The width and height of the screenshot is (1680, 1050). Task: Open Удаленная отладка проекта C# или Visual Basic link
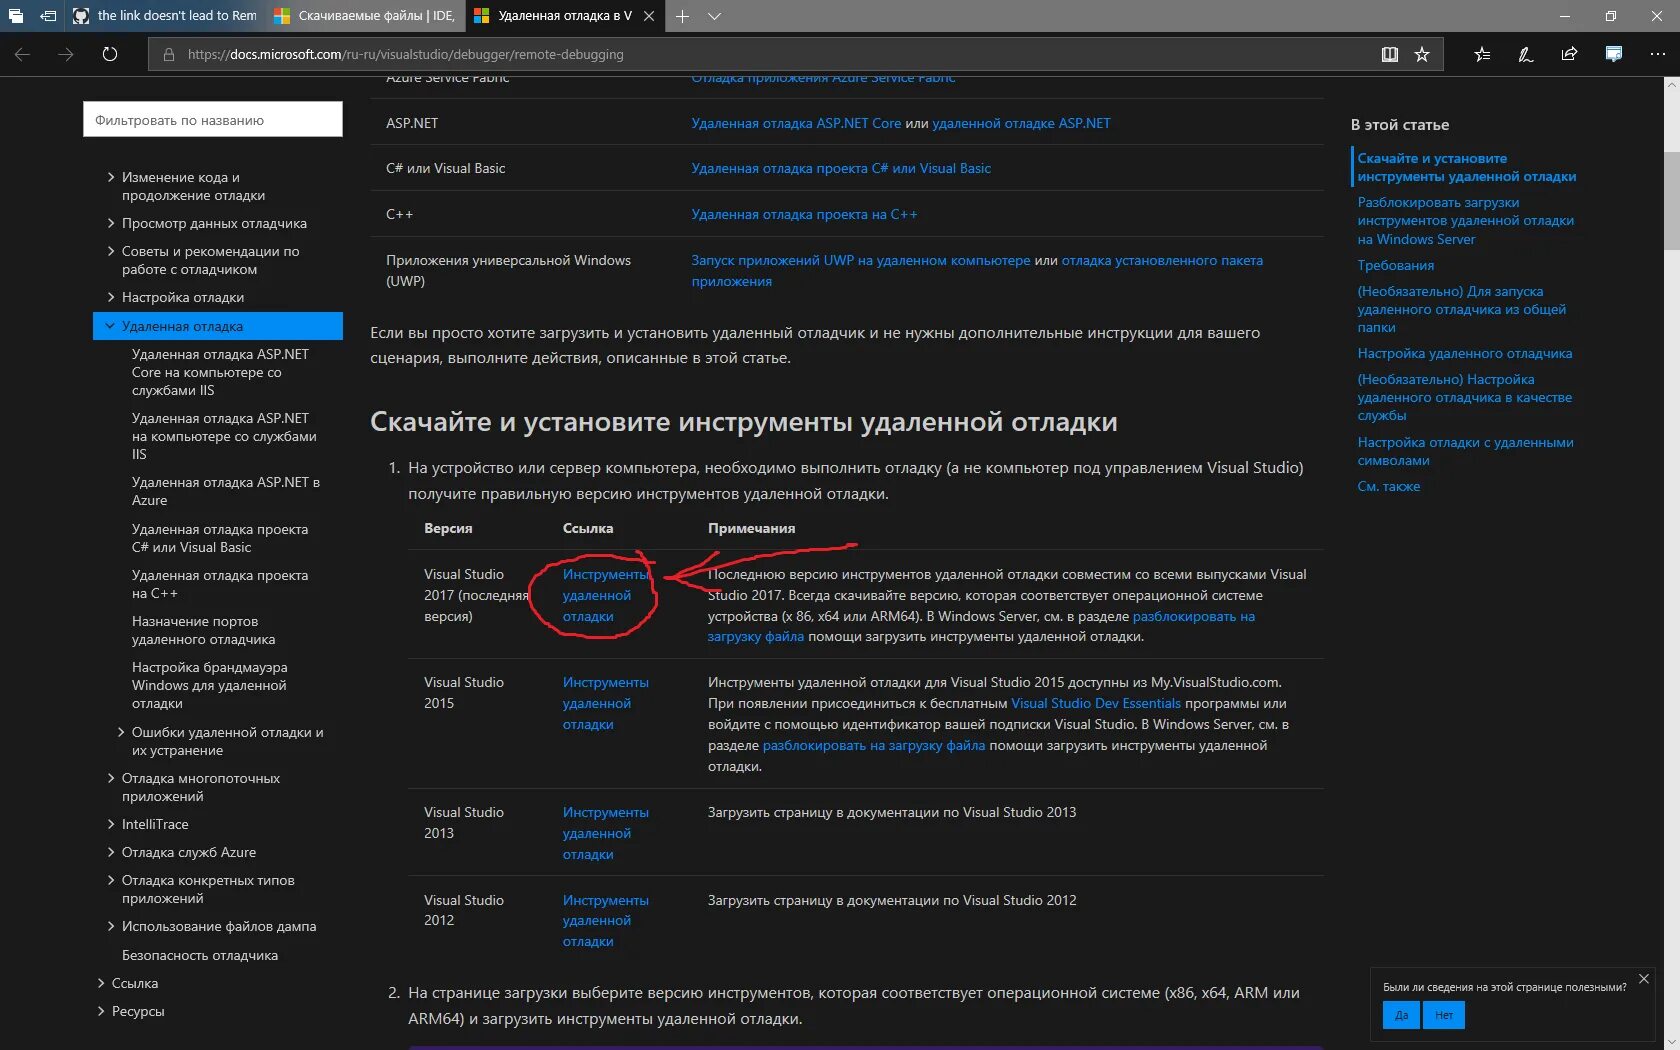pyautogui.click(x=841, y=168)
